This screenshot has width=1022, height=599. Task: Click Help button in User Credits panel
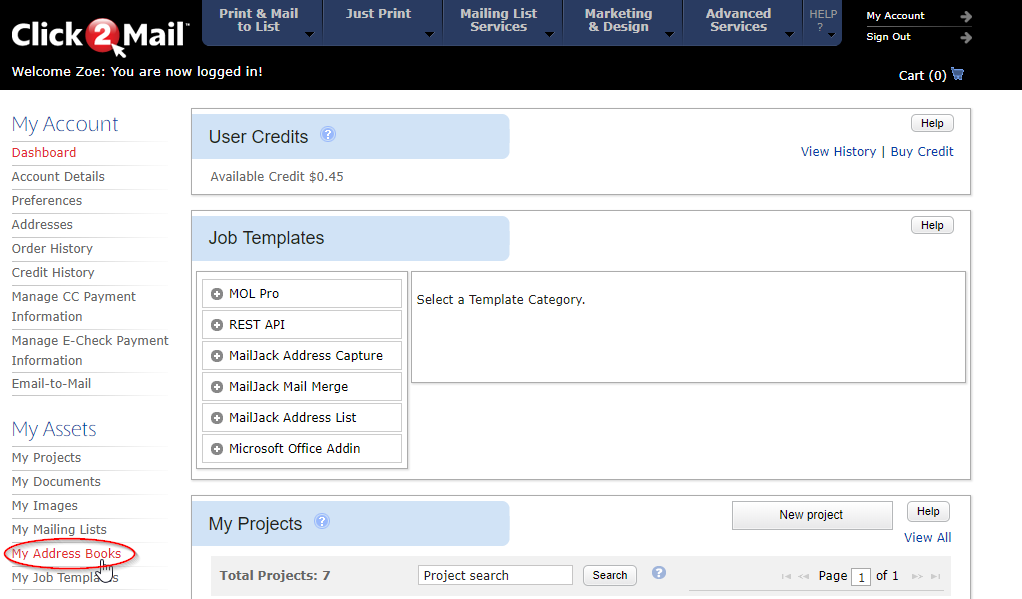[932, 123]
